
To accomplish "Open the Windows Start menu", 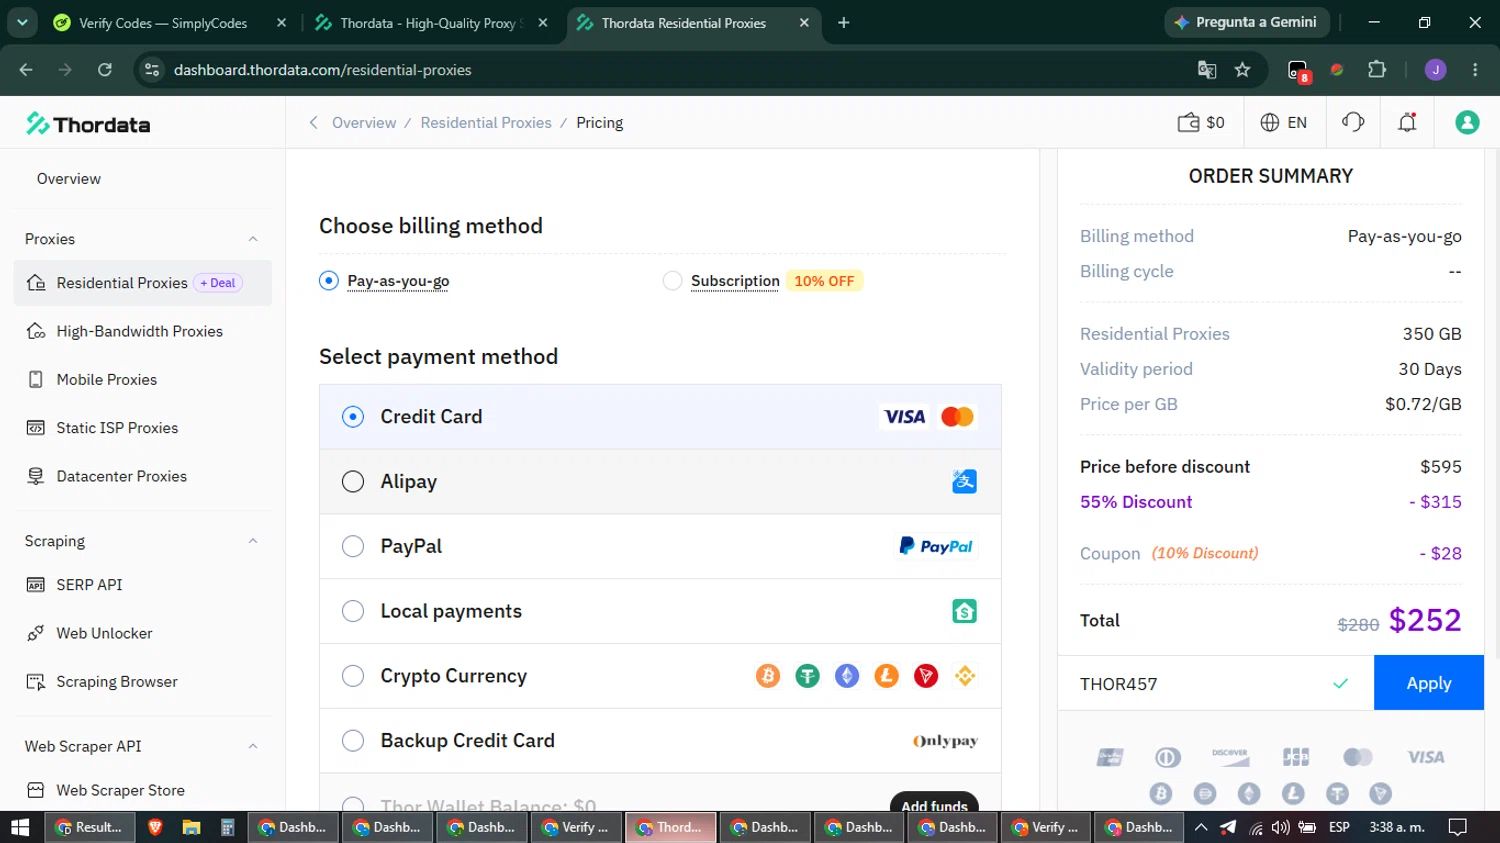I will [x=20, y=827].
